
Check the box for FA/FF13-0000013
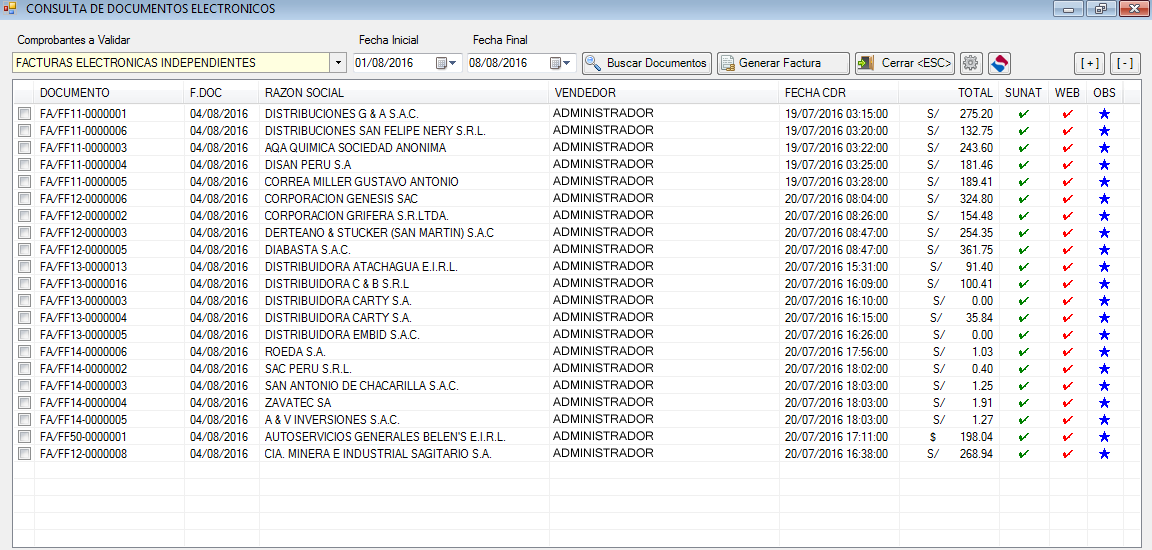click(24, 267)
